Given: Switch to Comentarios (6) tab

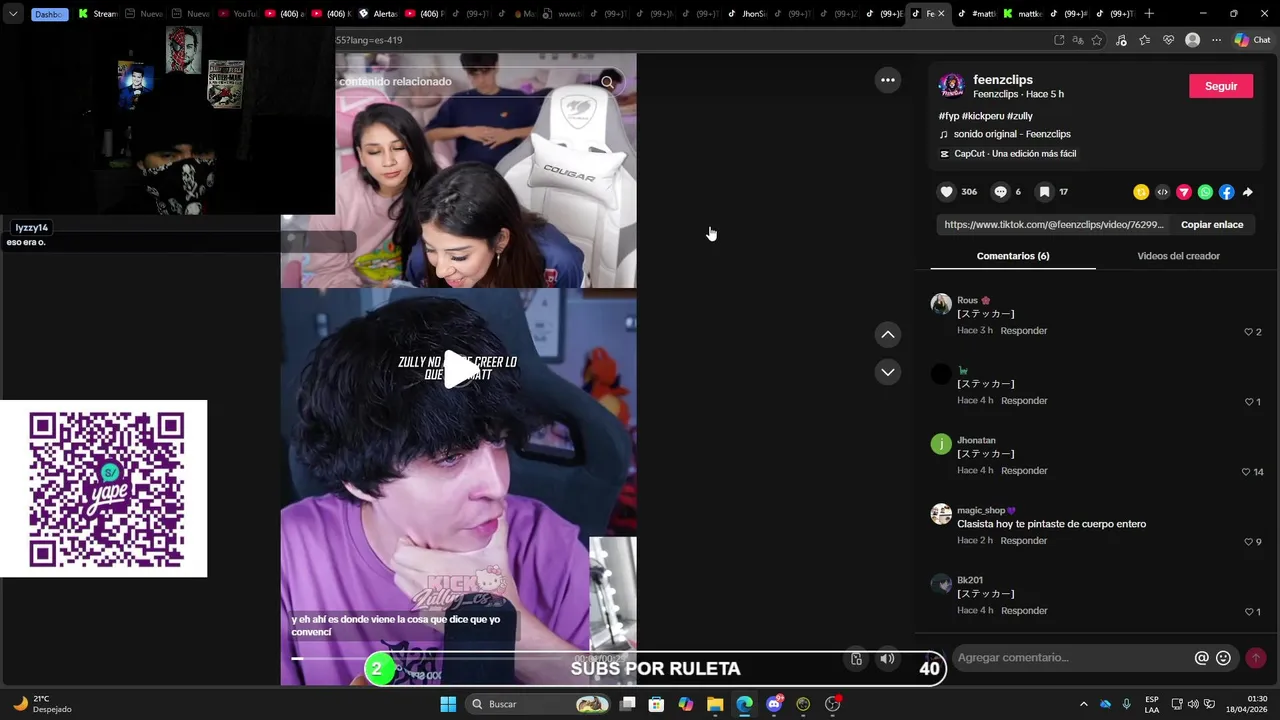Looking at the screenshot, I should tap(1013, 256).
